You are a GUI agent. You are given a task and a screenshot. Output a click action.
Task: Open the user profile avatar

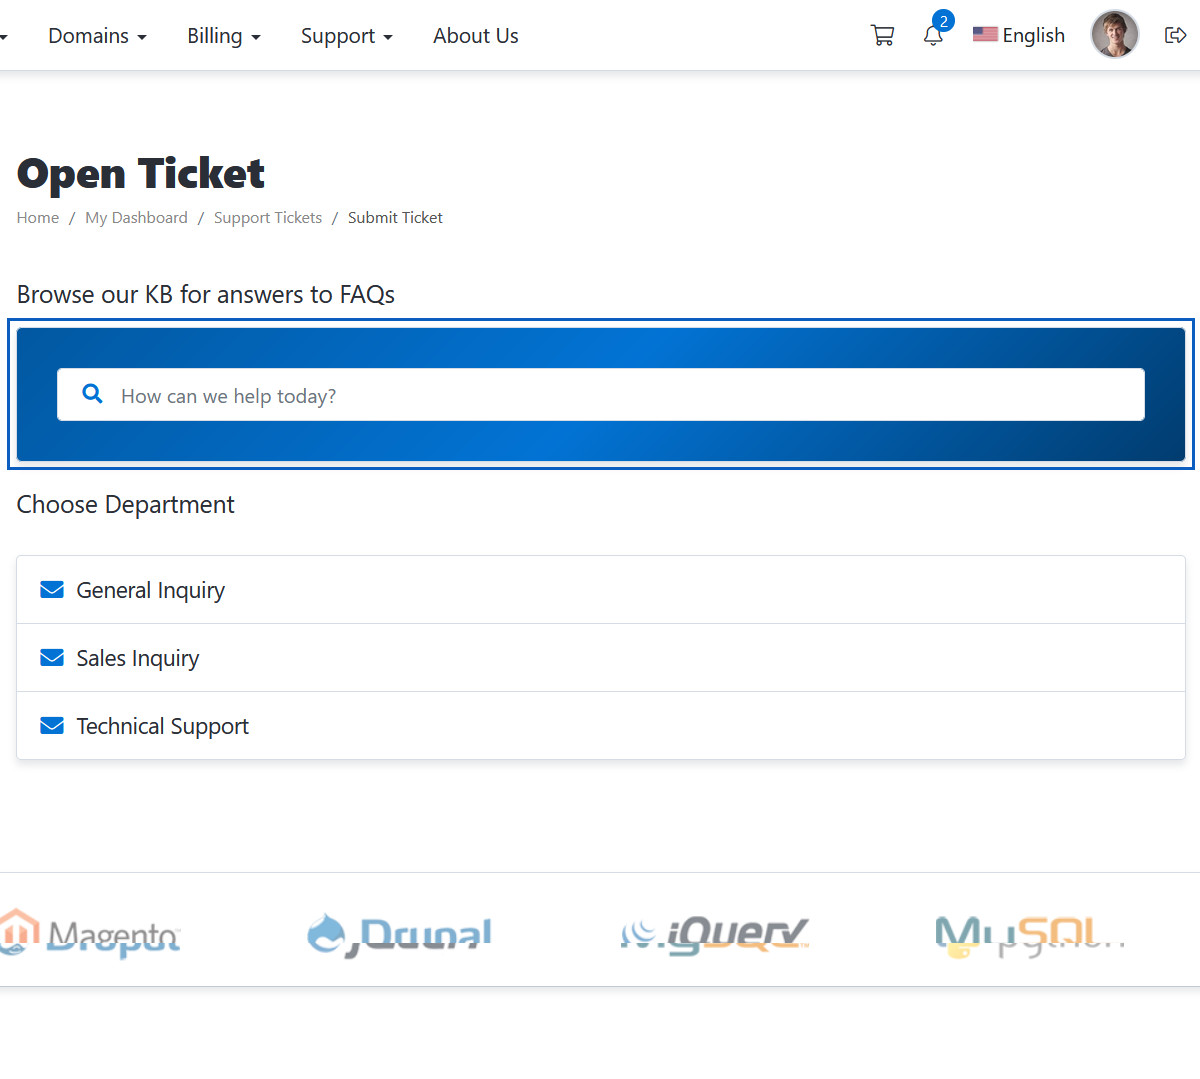click(1114, 35)
